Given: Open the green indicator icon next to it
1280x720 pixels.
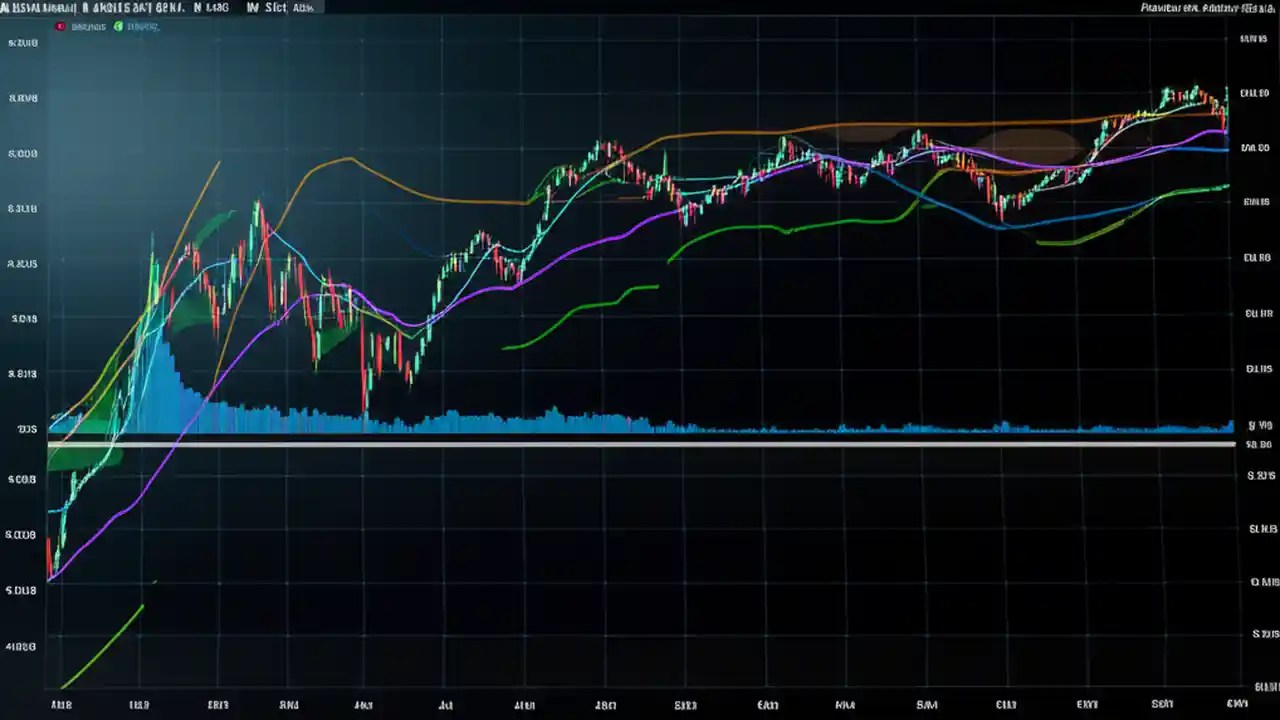Looking at the screenshot, I should click(x=118, y=26).
